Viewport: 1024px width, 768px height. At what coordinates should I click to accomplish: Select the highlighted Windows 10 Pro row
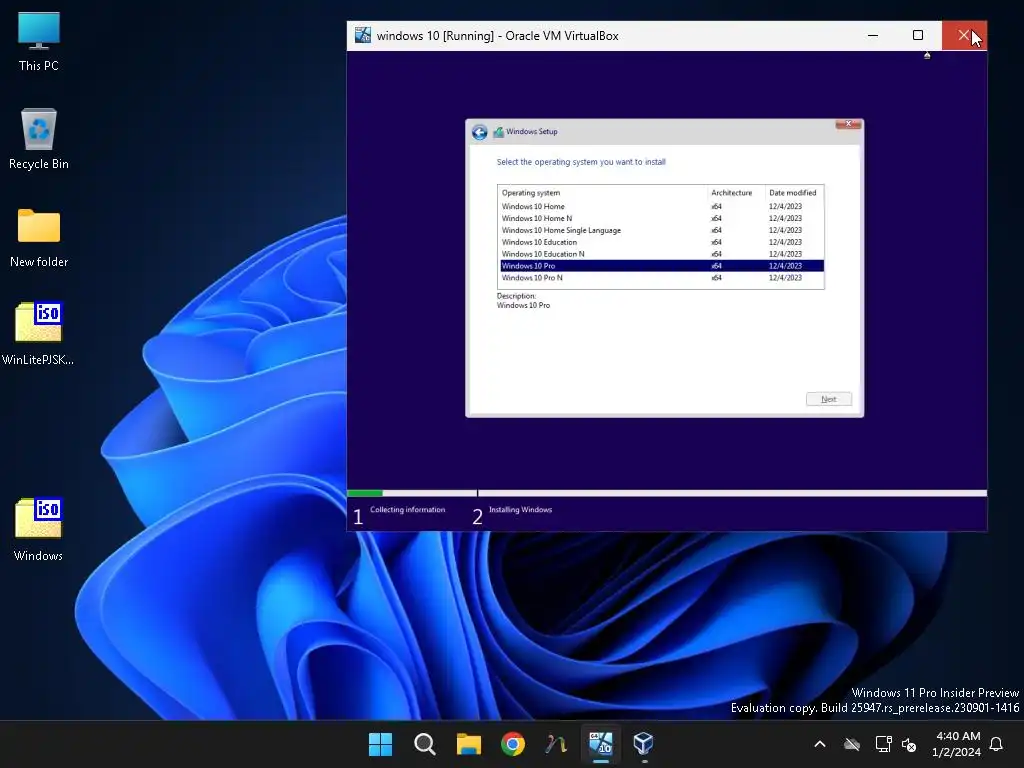coord(662,266)
